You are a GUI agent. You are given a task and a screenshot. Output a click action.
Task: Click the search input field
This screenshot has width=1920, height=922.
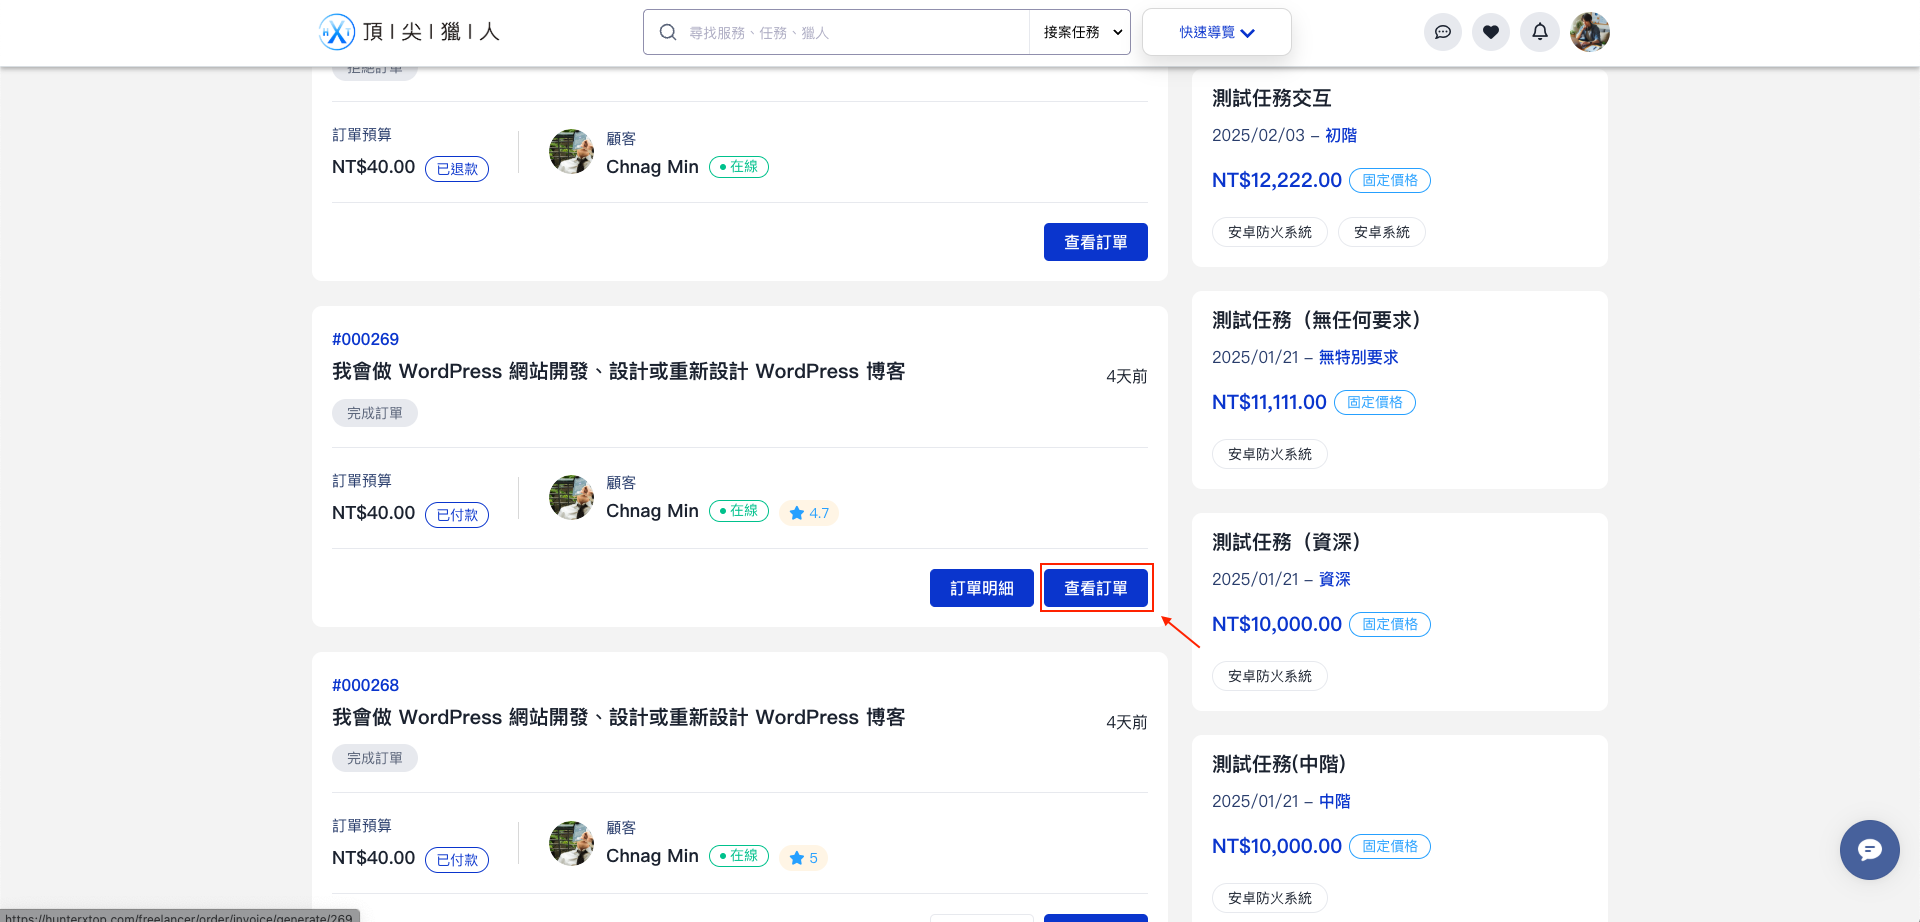click(850, 31)
